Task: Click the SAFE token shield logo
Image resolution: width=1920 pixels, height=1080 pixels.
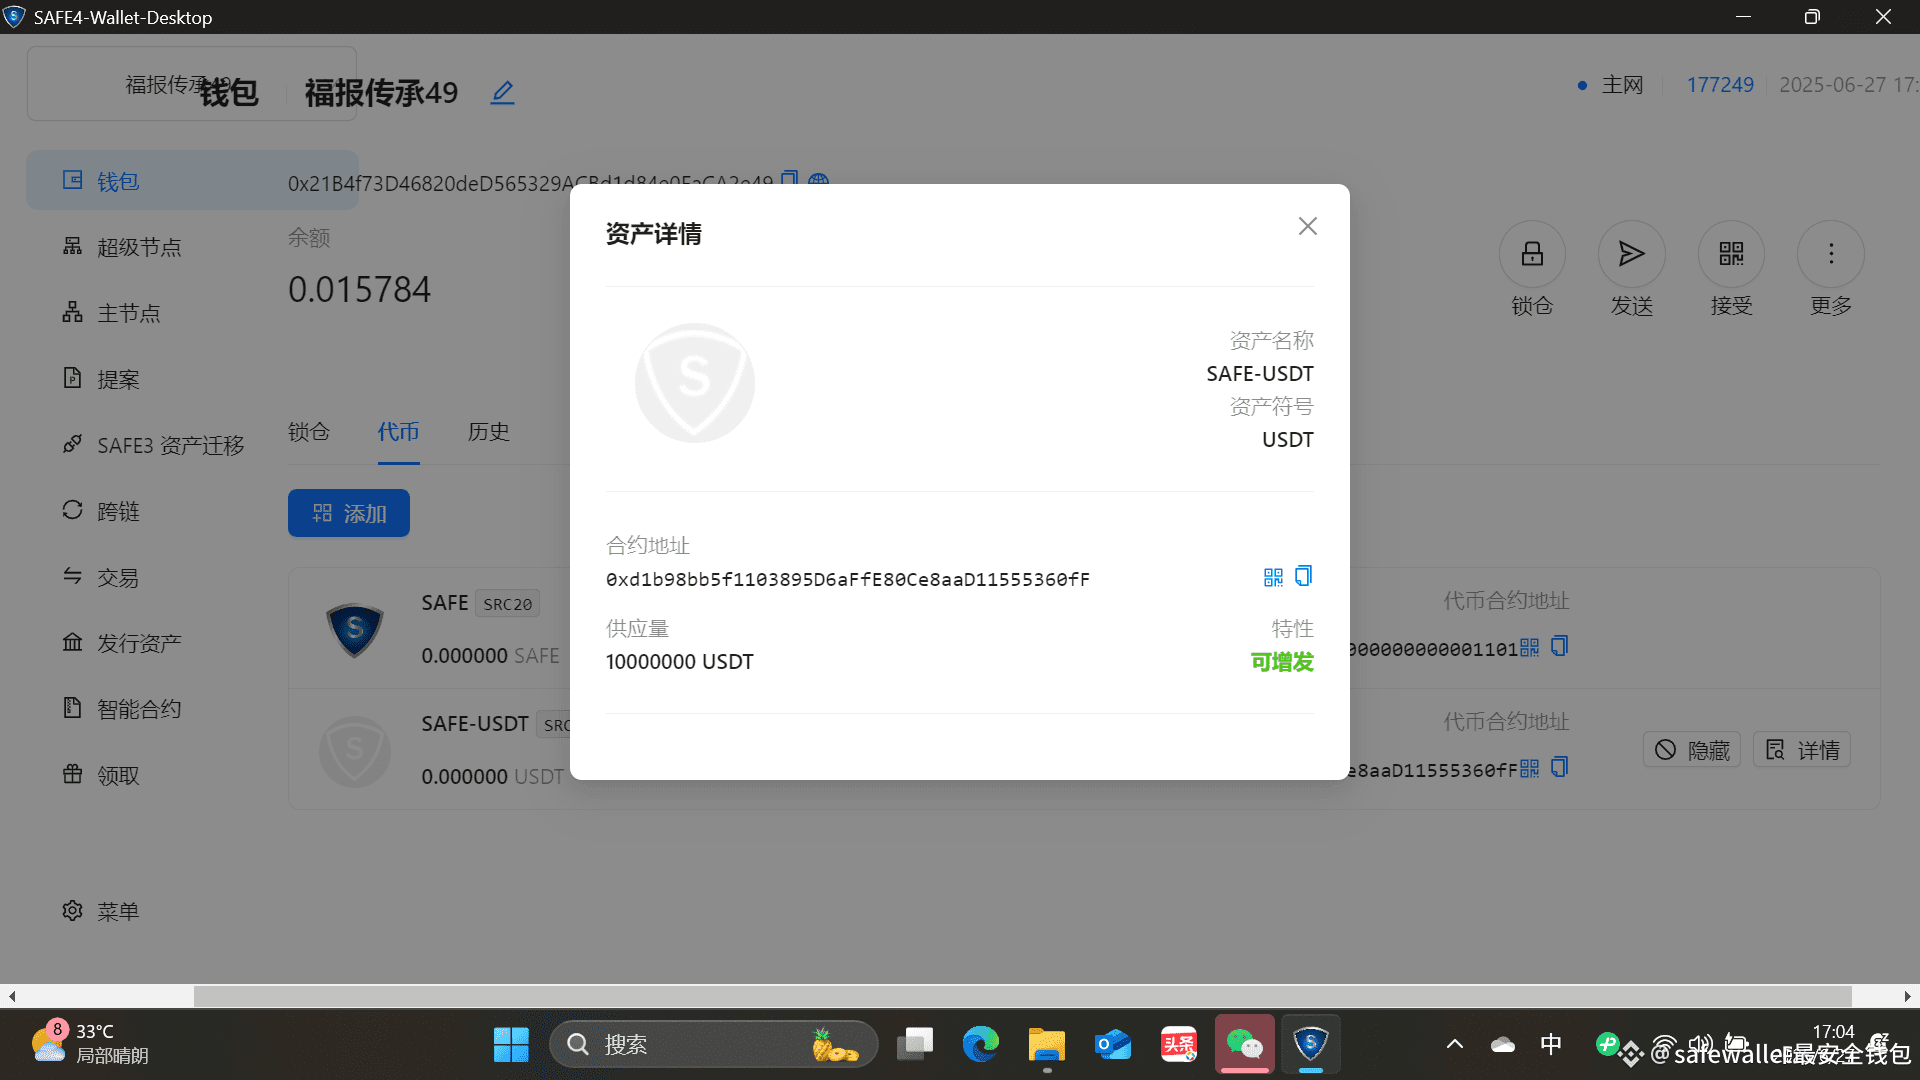Action: point(354,630)
